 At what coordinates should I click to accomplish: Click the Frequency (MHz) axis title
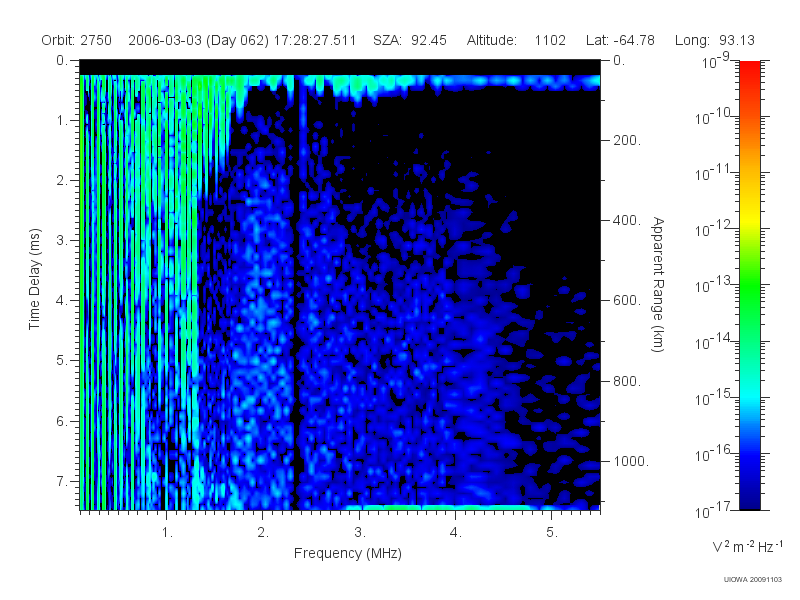pyautogui.click(x=347, y=554)
